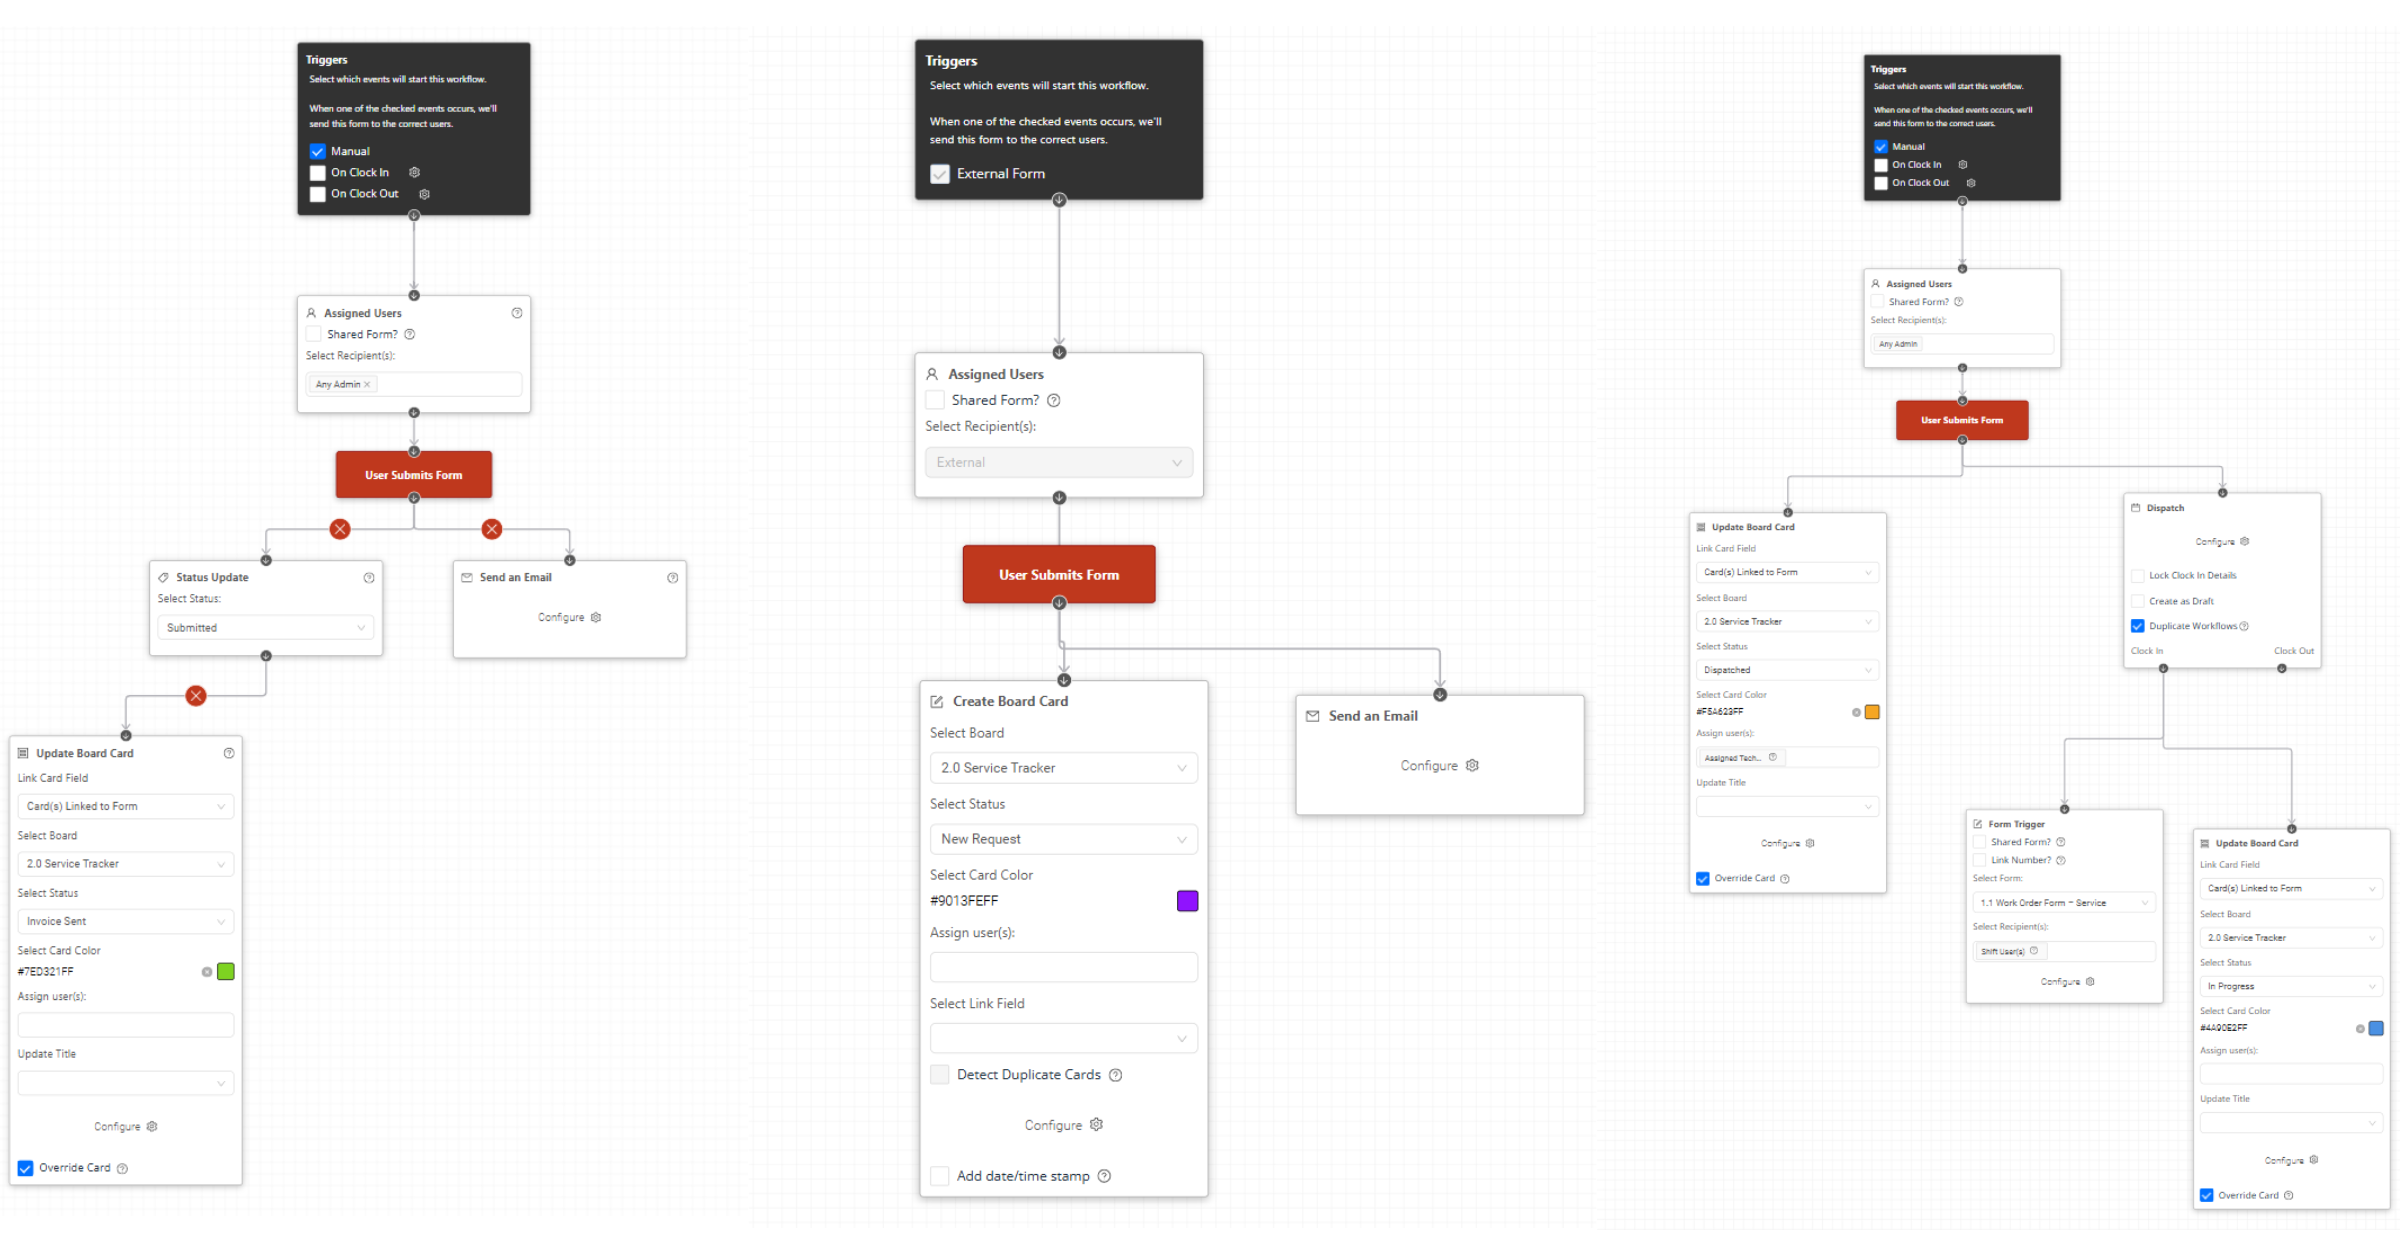2400x1256 pixels.
Task: Click User Submits Form node in right workflow
Action: [1962, 420]
